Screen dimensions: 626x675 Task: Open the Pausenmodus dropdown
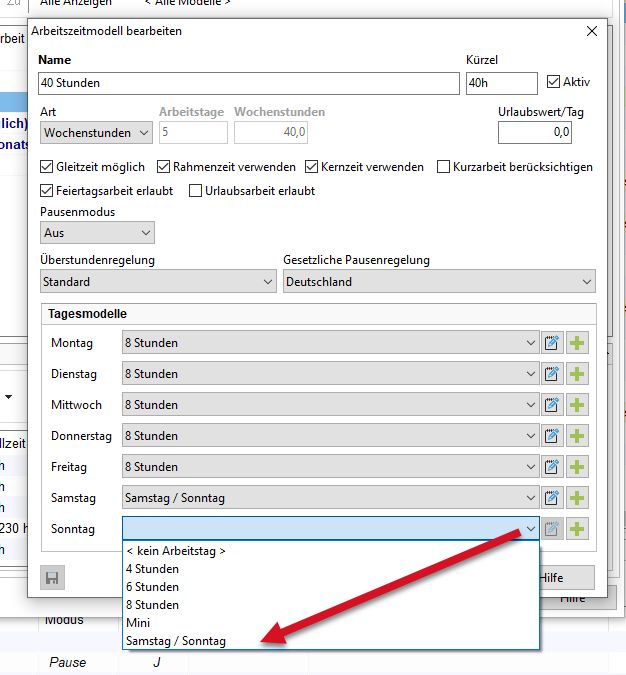97,232
